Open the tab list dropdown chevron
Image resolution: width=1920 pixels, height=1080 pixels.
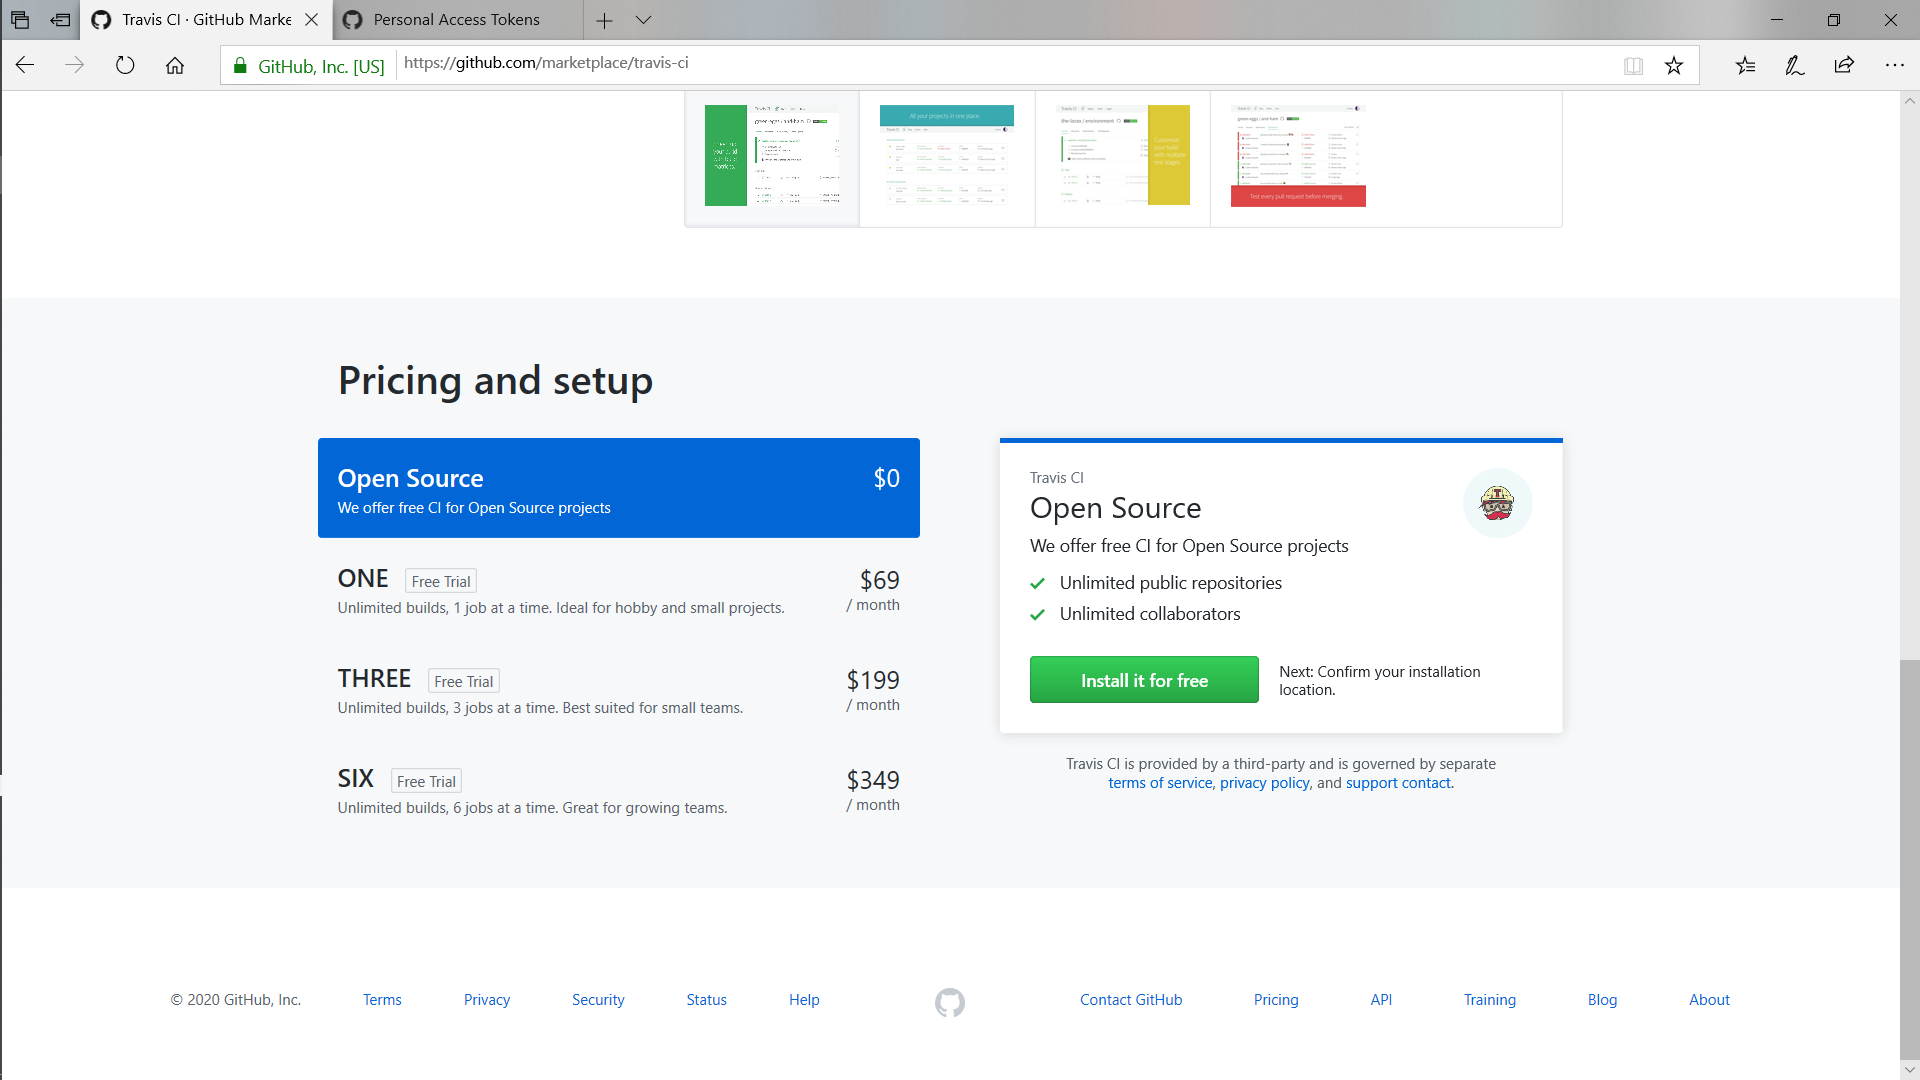pos(643,20)
